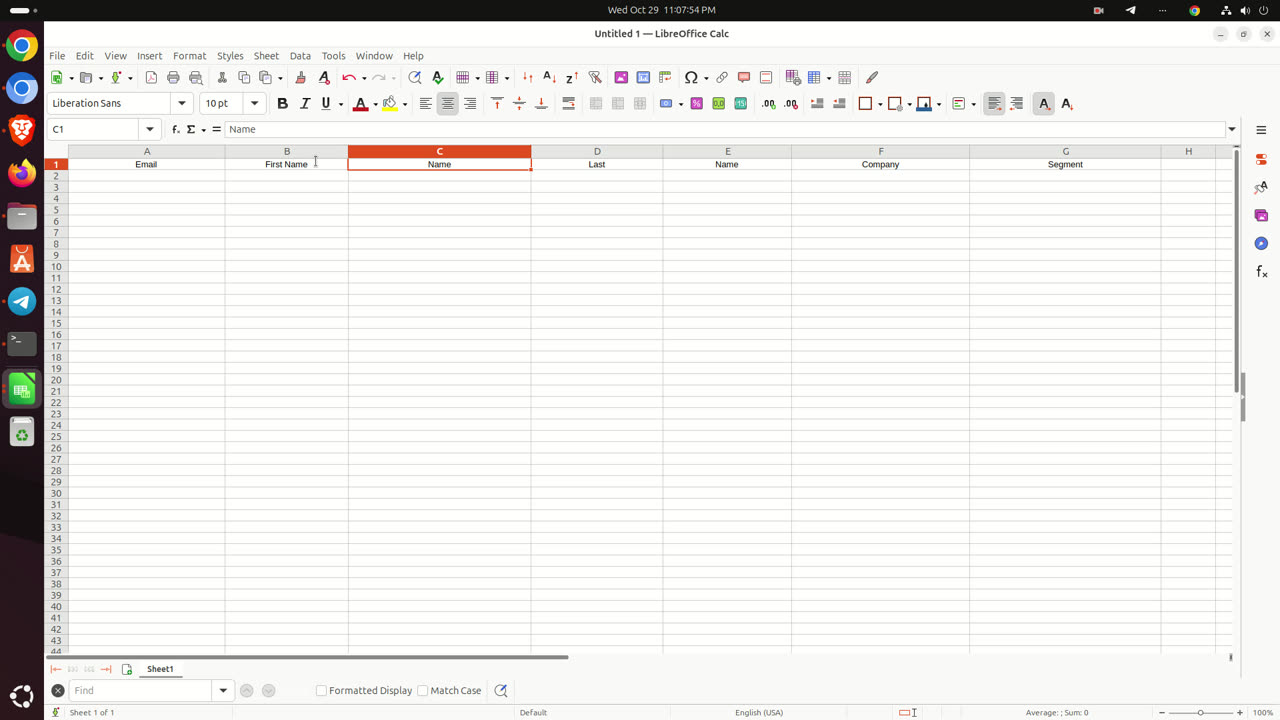This screenshot has width=1280, height=720.
Task: Adjust the zoom slider
Action: 1201,713
